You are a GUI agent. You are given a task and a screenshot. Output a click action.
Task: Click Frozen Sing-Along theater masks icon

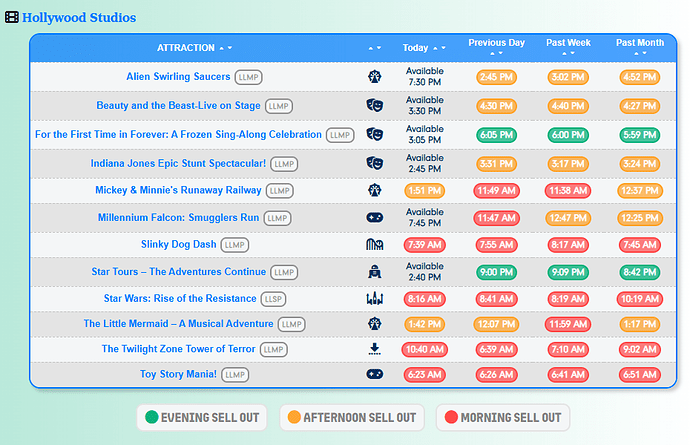coord(374,134)
